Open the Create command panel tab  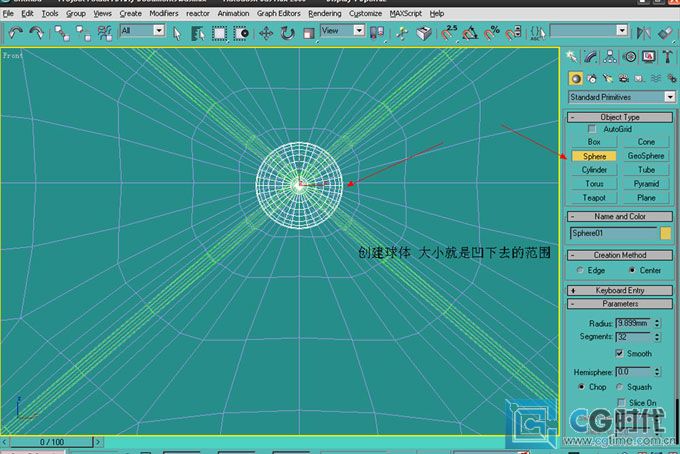point(572,56)
